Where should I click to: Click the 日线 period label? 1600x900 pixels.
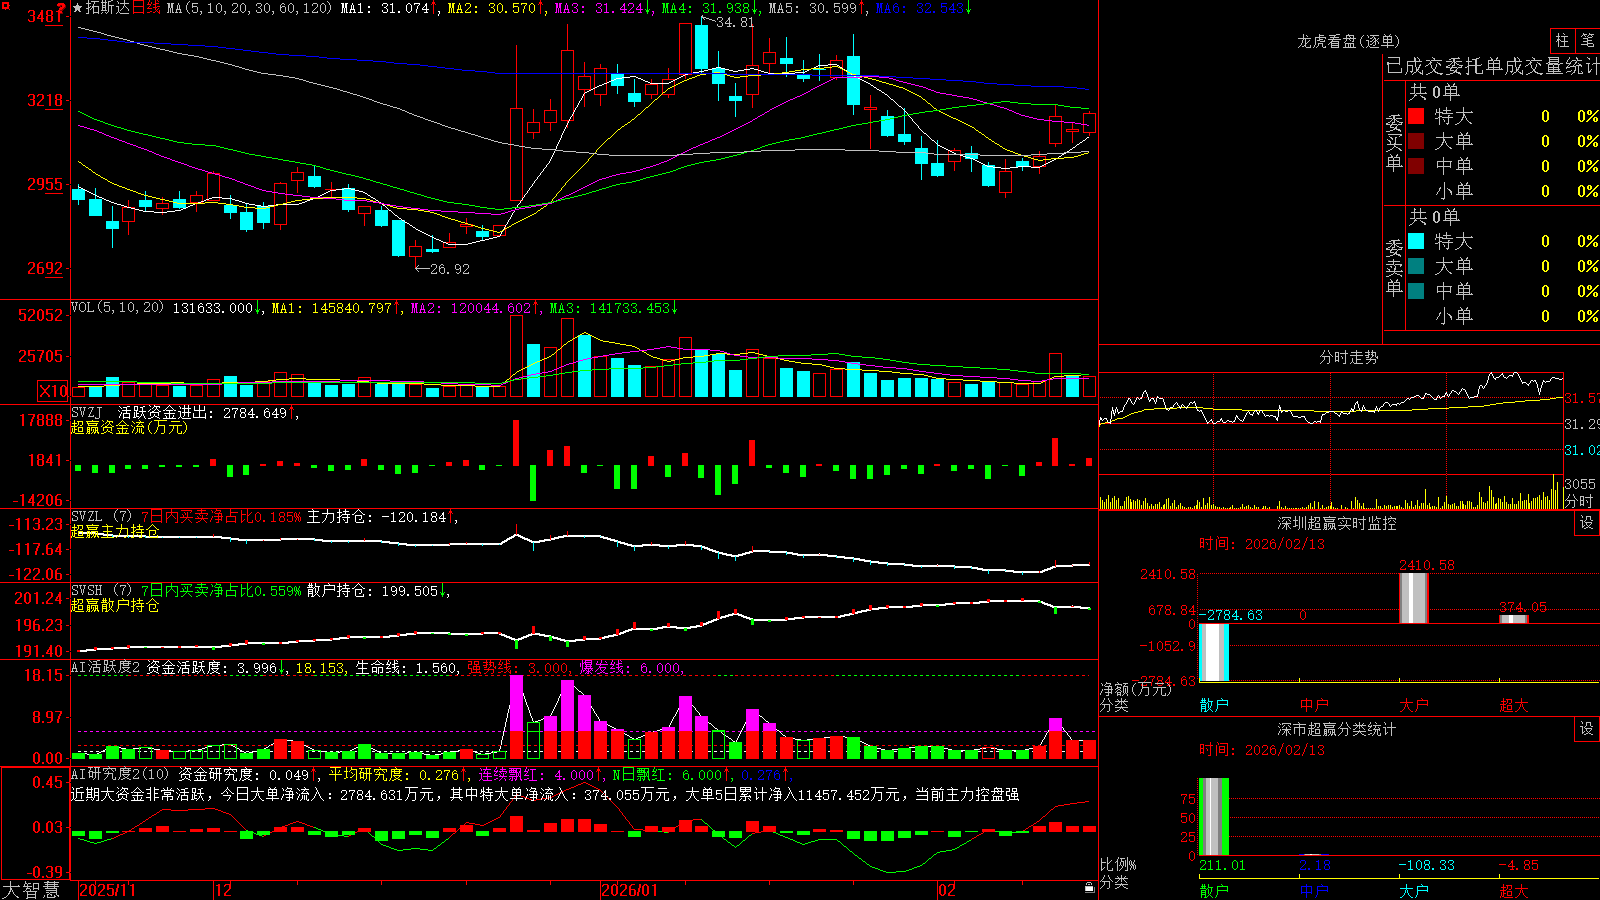[146, 8]
